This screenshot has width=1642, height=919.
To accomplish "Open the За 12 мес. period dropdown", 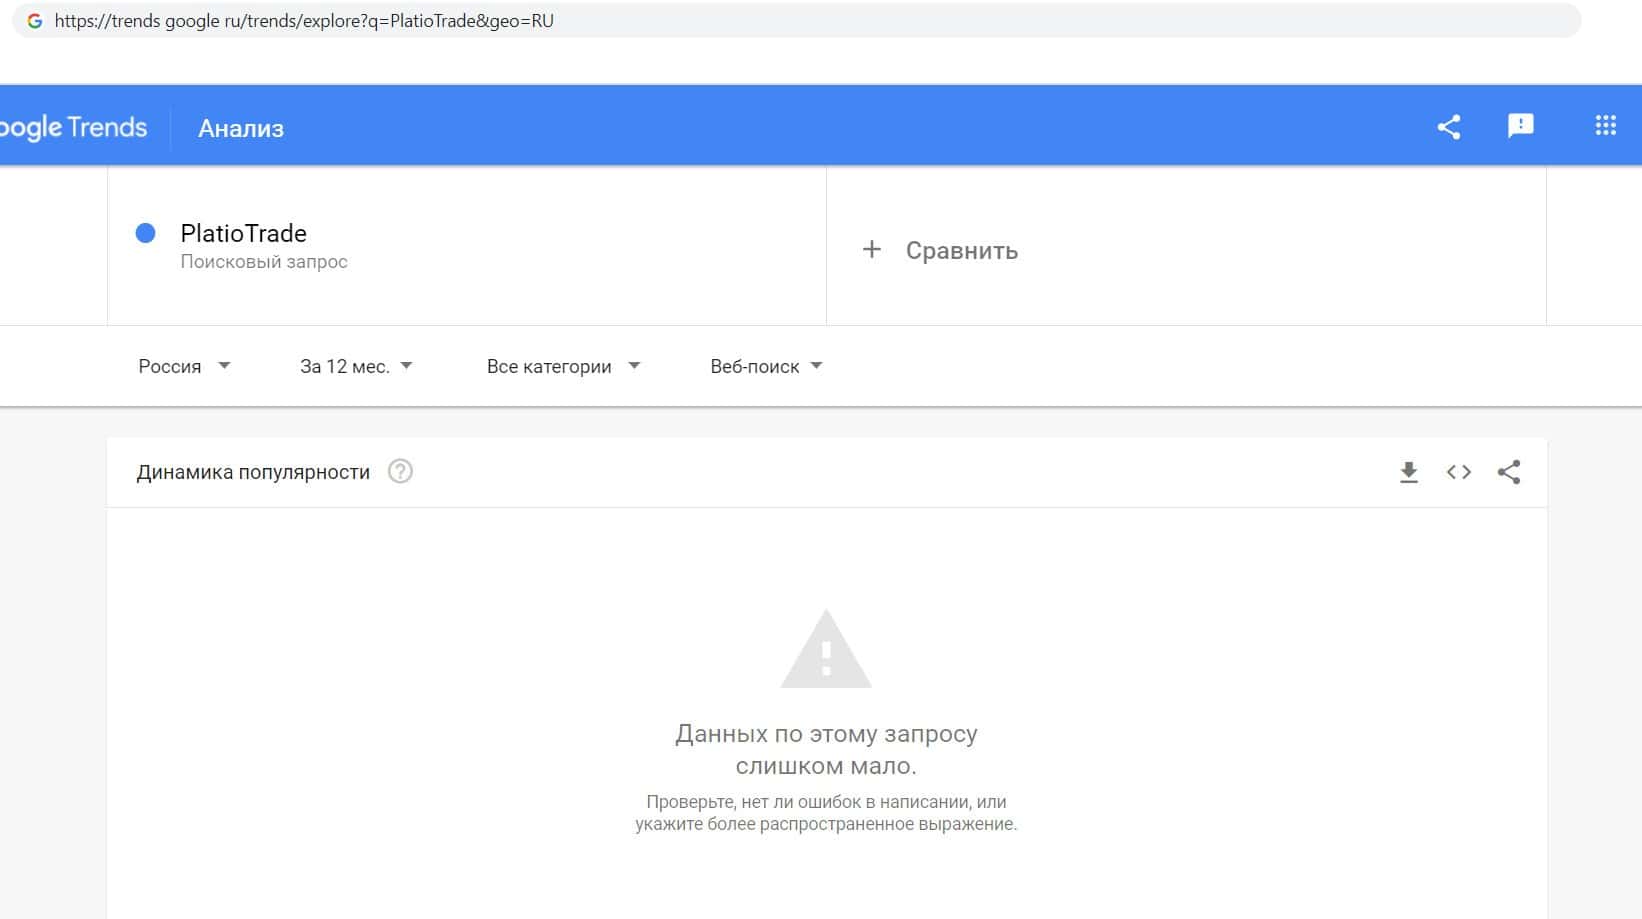I will point(356,366).
